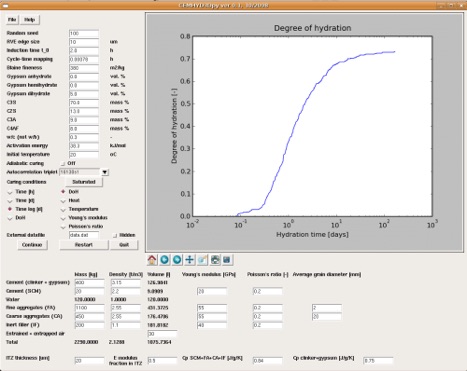Focus the Initial temperature field
The image size is (467, 371).
point(84,155)
